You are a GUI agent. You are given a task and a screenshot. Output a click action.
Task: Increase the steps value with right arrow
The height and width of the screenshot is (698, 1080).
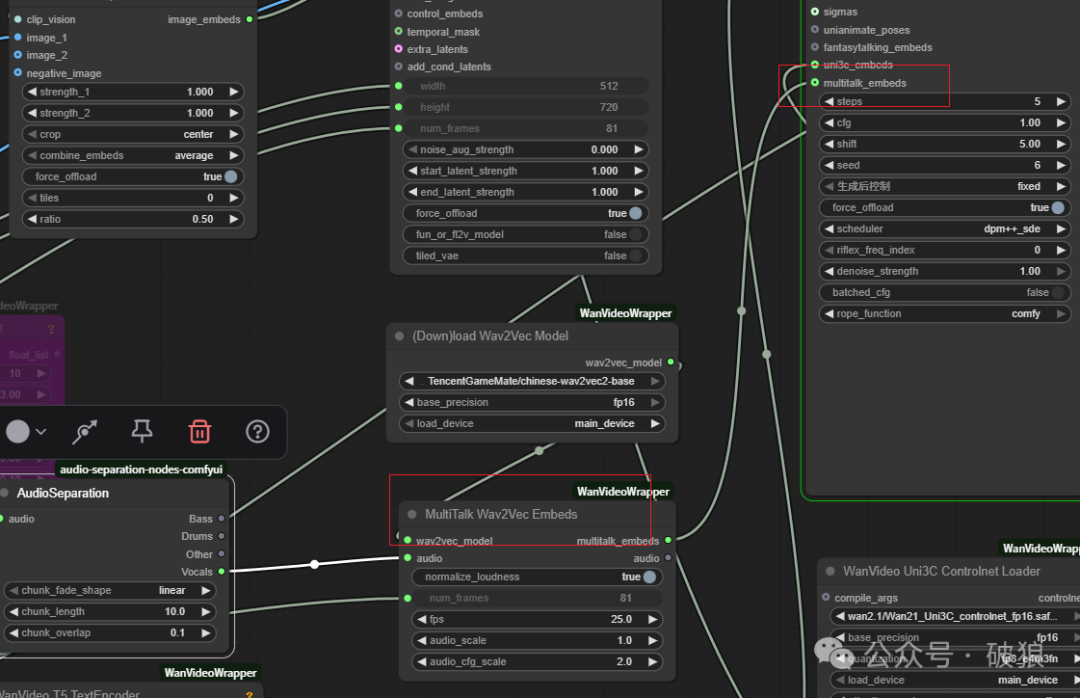click(x=1061, y=102)
